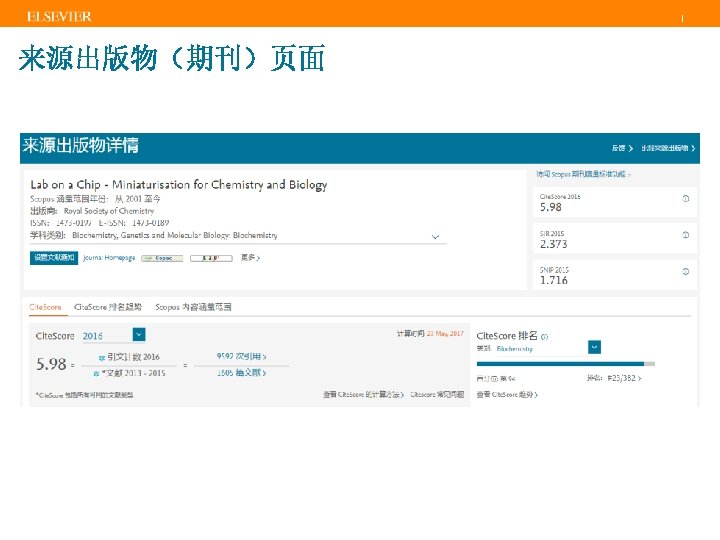The width and height of the screenshot is (720, 540).
Task: Open the Journal Homepage link
Action: point(109,258)
